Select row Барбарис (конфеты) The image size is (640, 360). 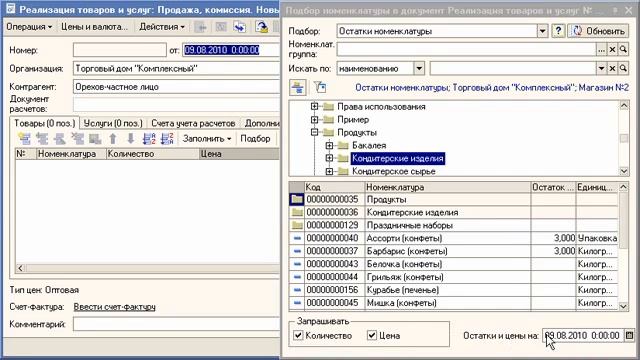tap(453, 251)
